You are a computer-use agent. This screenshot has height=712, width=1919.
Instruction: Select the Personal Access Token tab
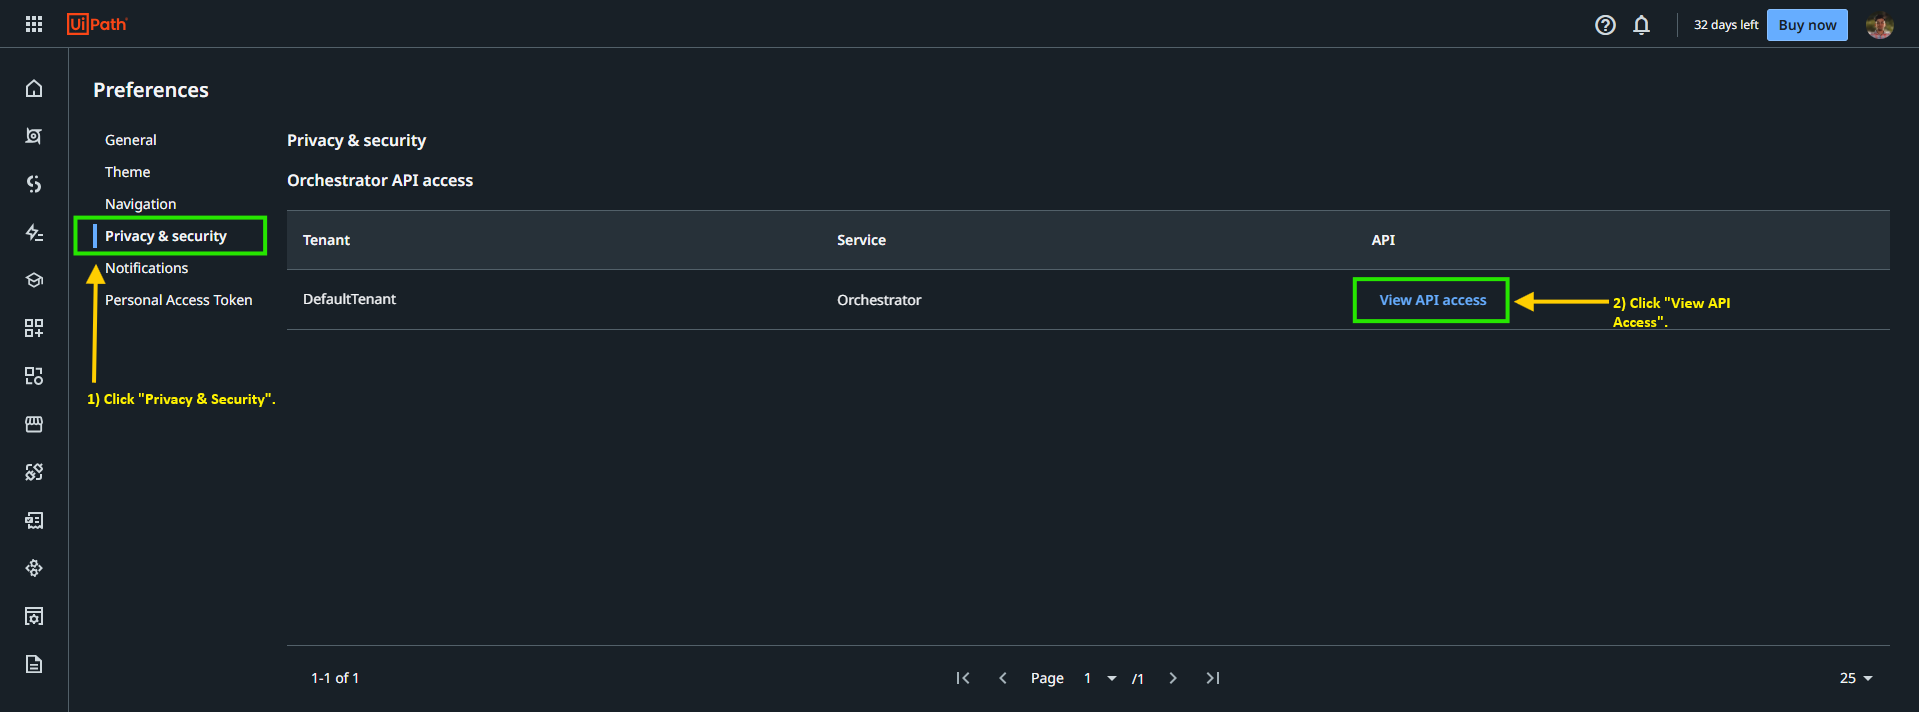tap(179, 300)
